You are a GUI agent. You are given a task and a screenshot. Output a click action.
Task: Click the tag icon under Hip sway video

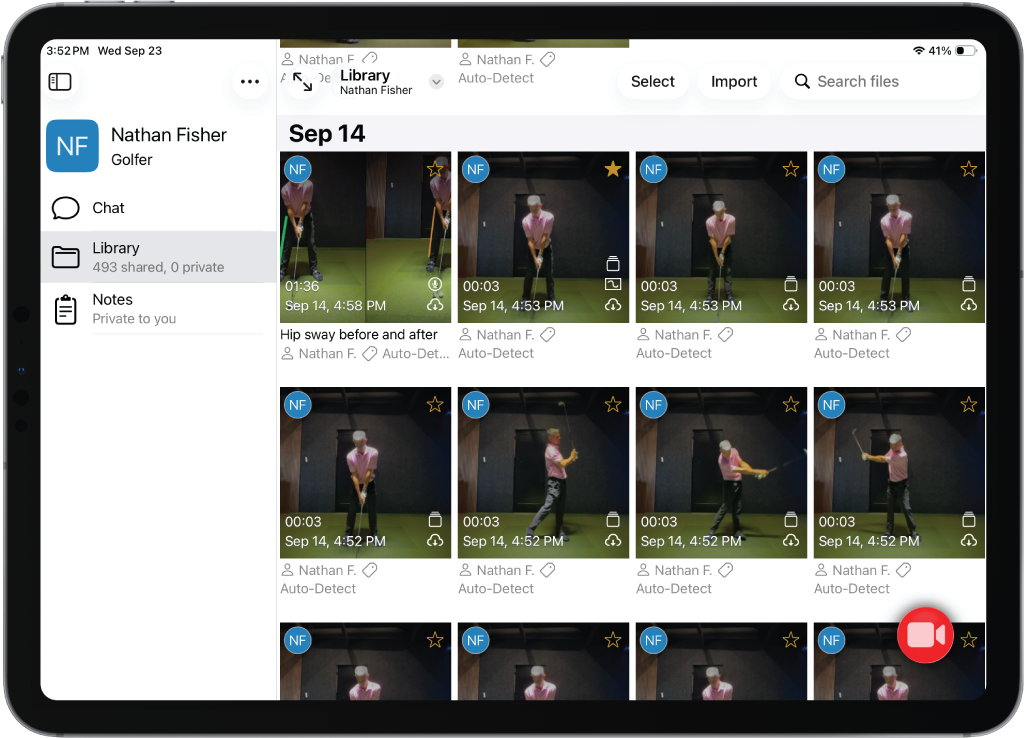[x=370, y=354]
